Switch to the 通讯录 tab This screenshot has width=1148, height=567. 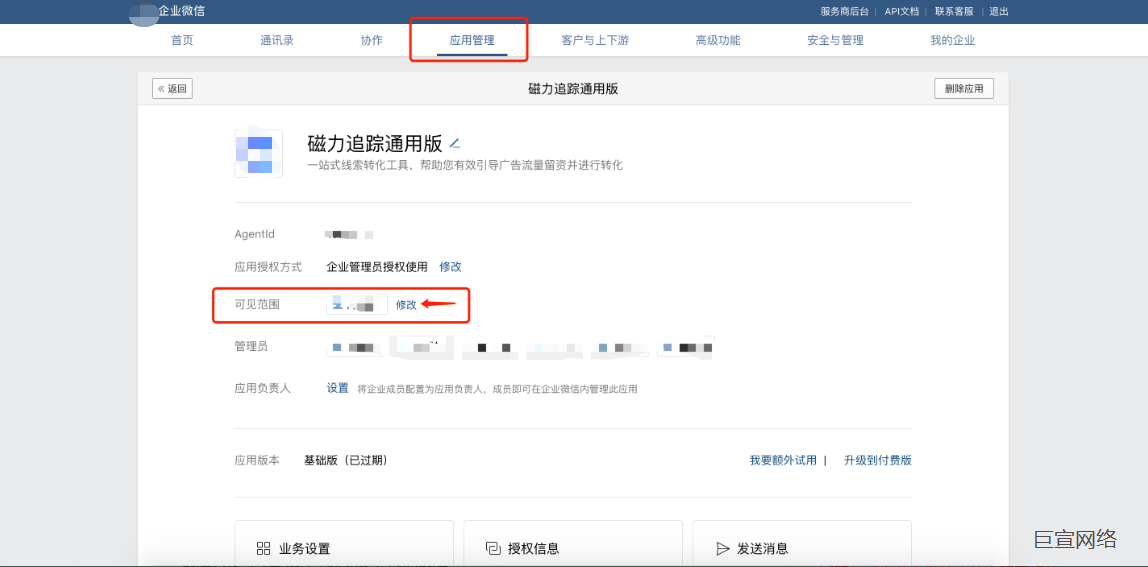point(277,40)
